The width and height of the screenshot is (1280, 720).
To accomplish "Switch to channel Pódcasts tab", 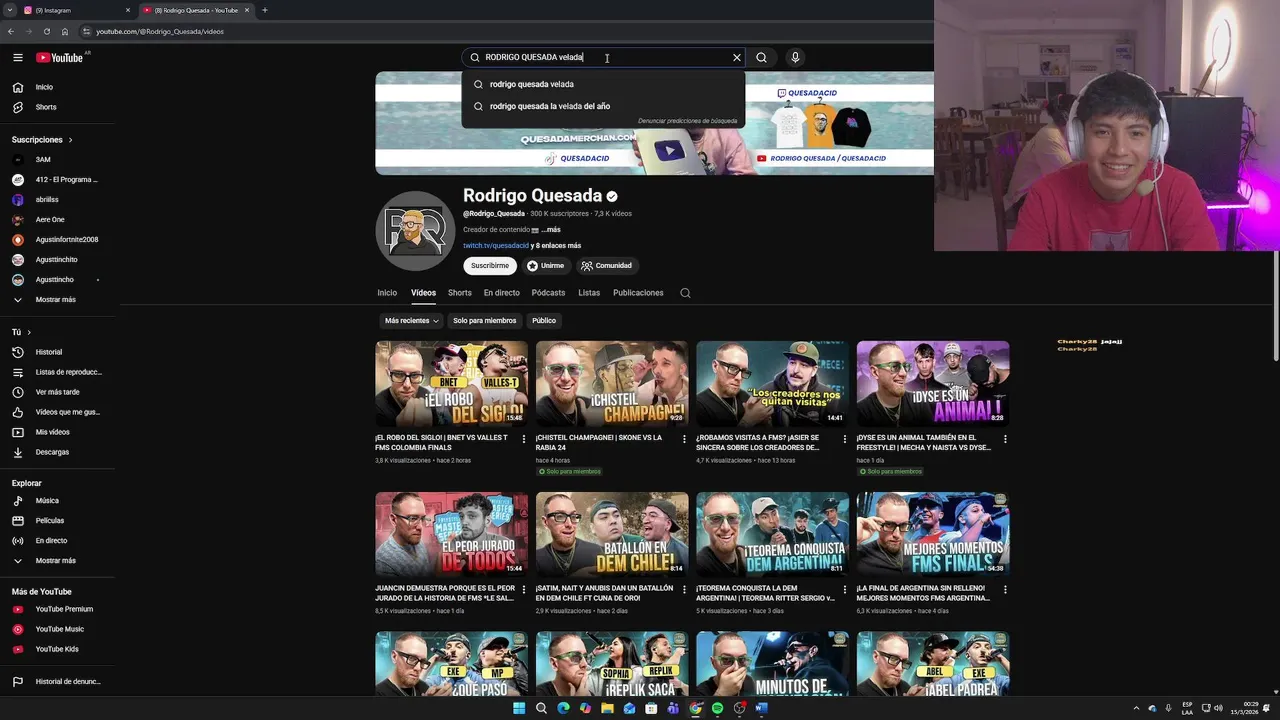I will pyautogui.click(x=548, y=293).
